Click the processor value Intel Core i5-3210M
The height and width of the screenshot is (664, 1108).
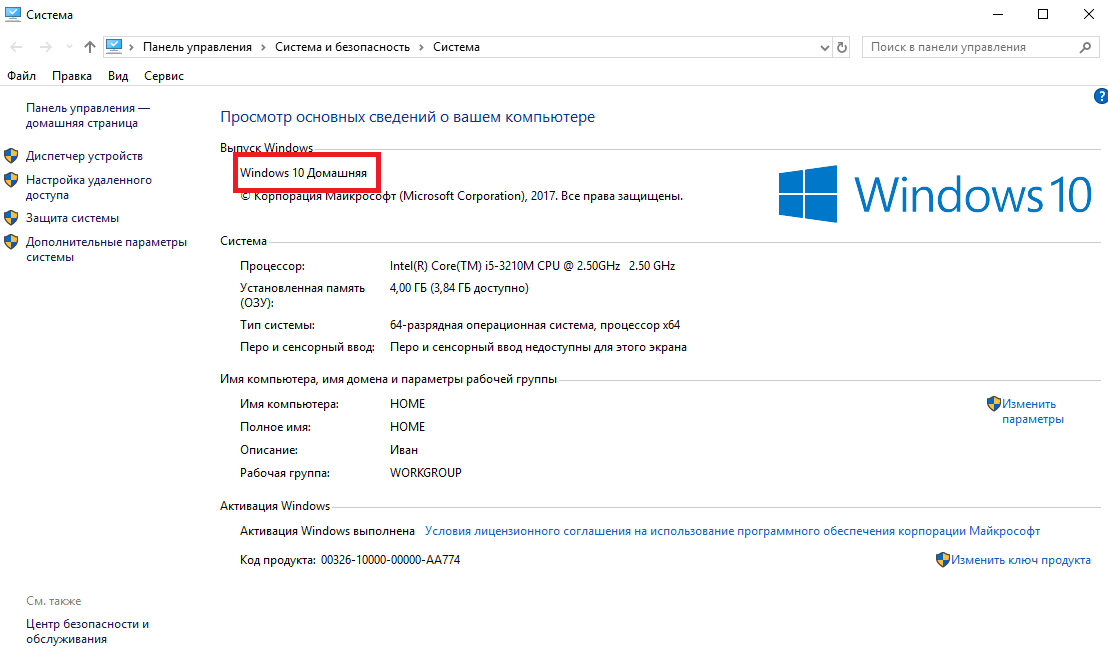532,266
